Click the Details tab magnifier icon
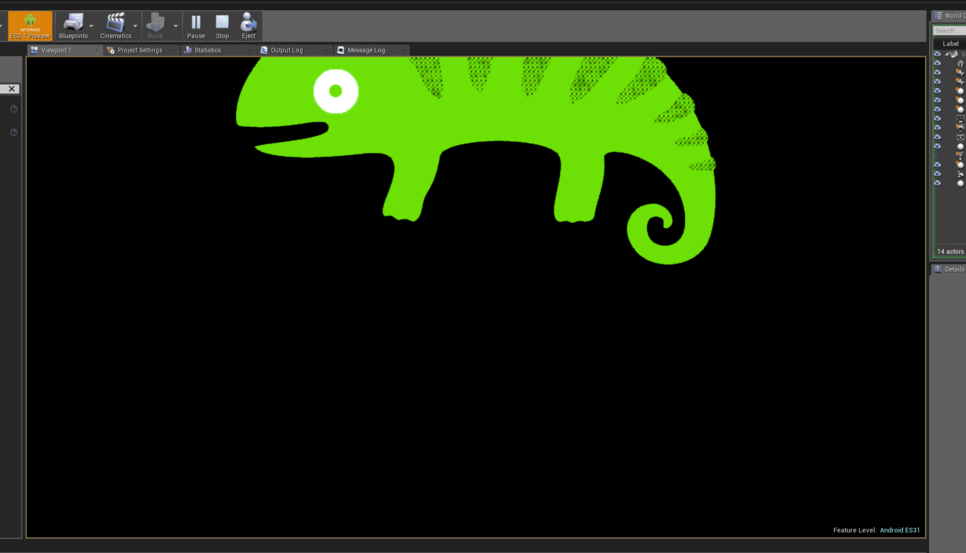The width and height of the screenshot is (966, 553). click(x=938, y=269)
